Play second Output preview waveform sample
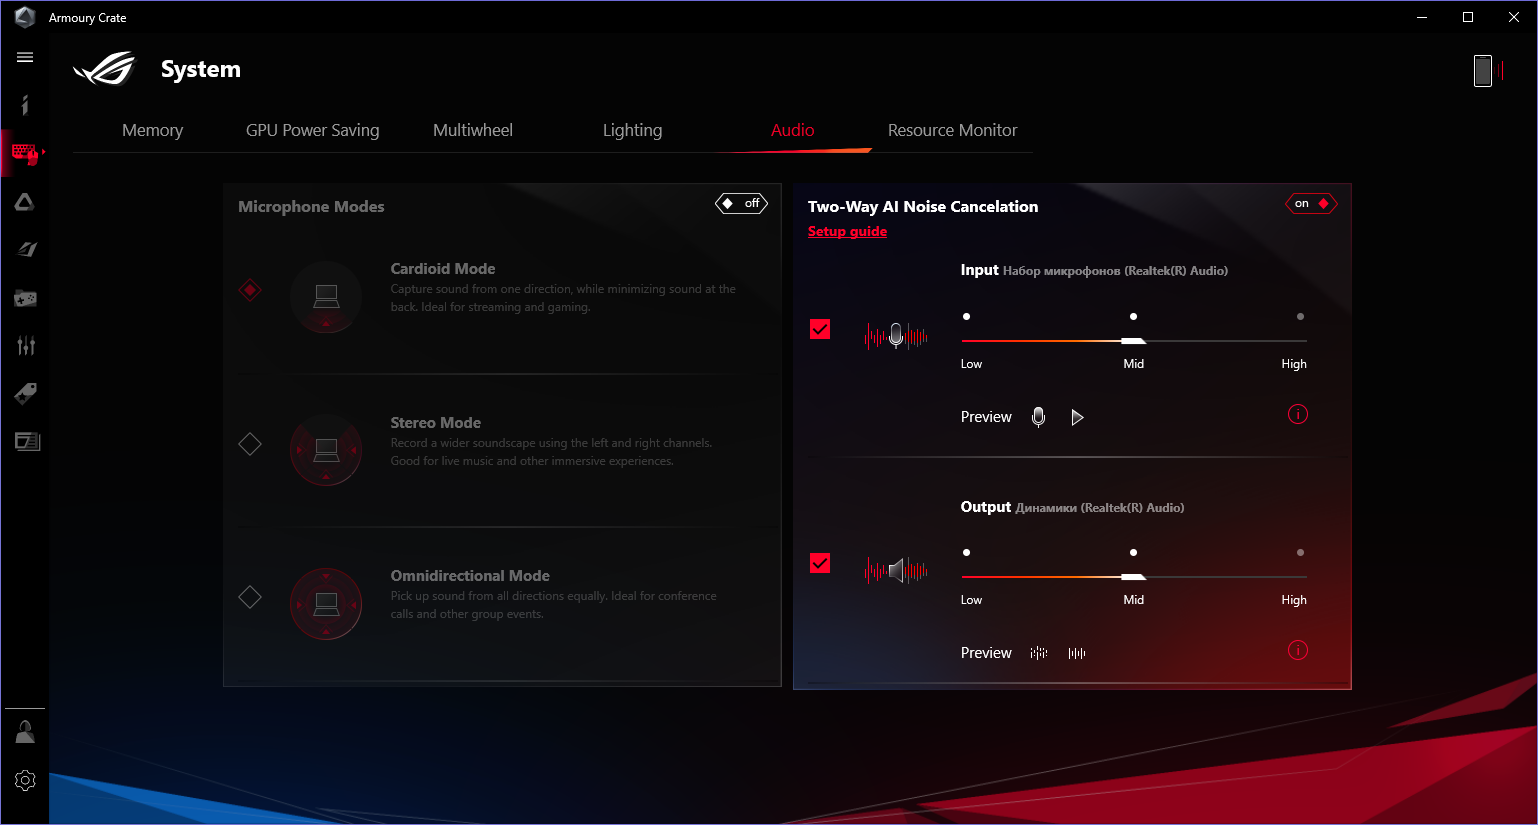Viewport: 1538px width, 825px height. click(x=1077, y=653)
